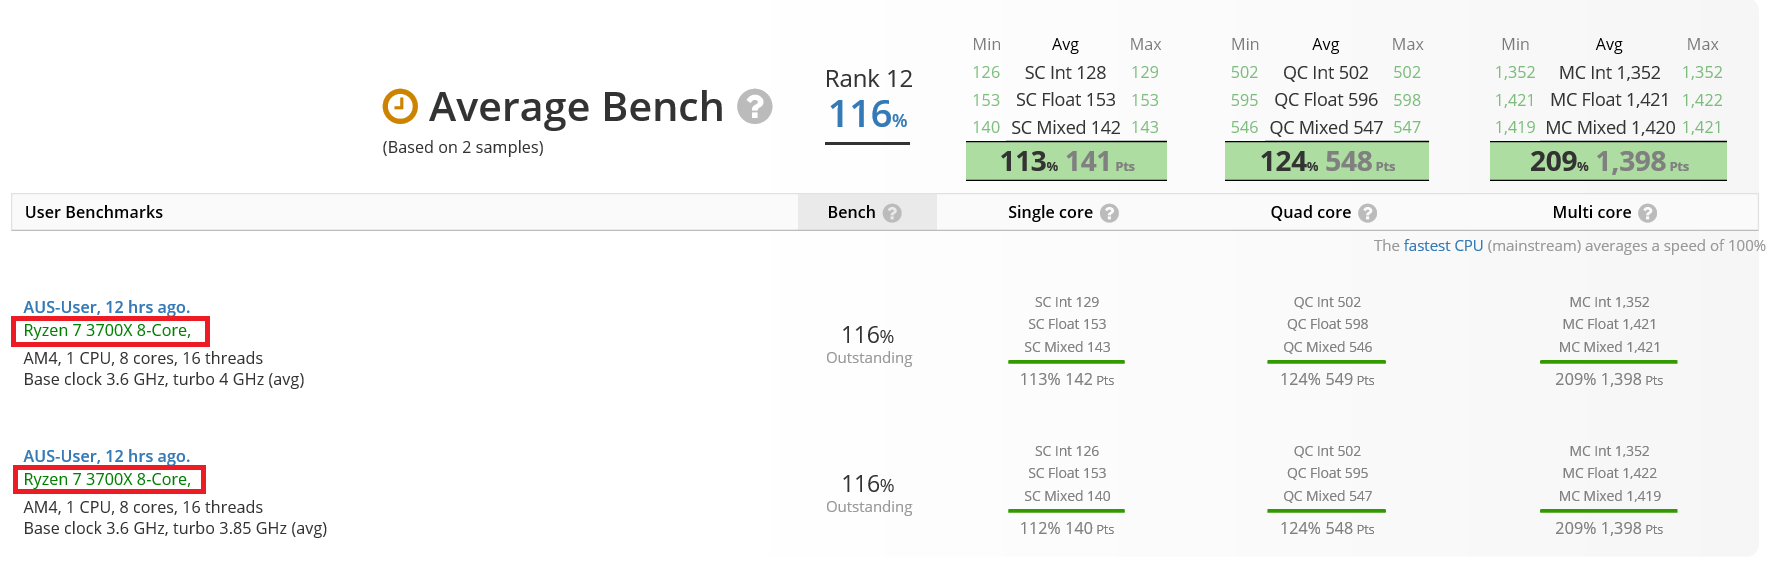Click the help icon next to Average Bench
Screen dimensions: 1769x563
tap(755, 106)
